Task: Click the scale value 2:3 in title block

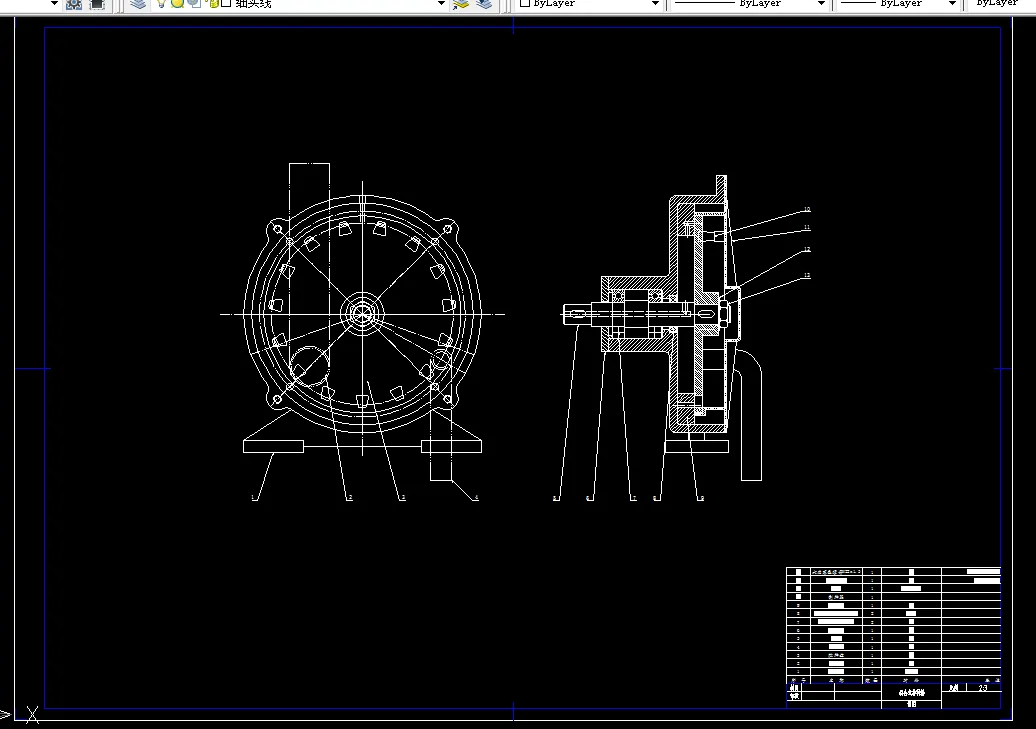Action: (983, 688)
